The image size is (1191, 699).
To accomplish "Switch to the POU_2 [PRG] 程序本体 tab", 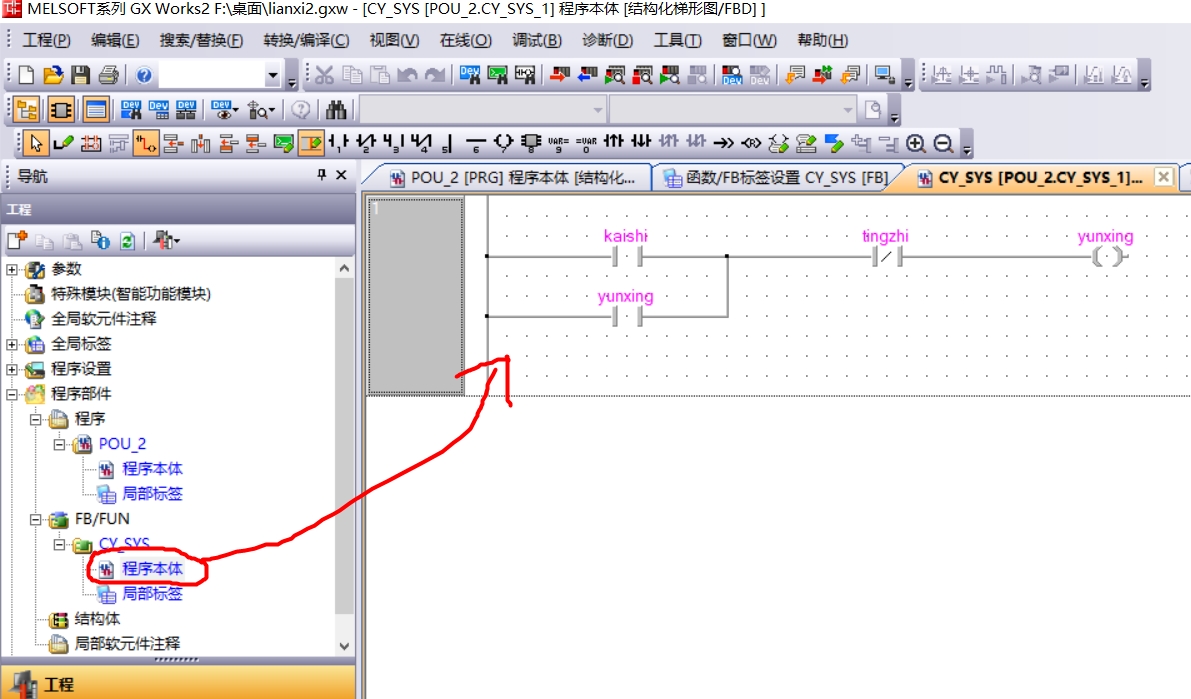I will (x=511, y=178).
